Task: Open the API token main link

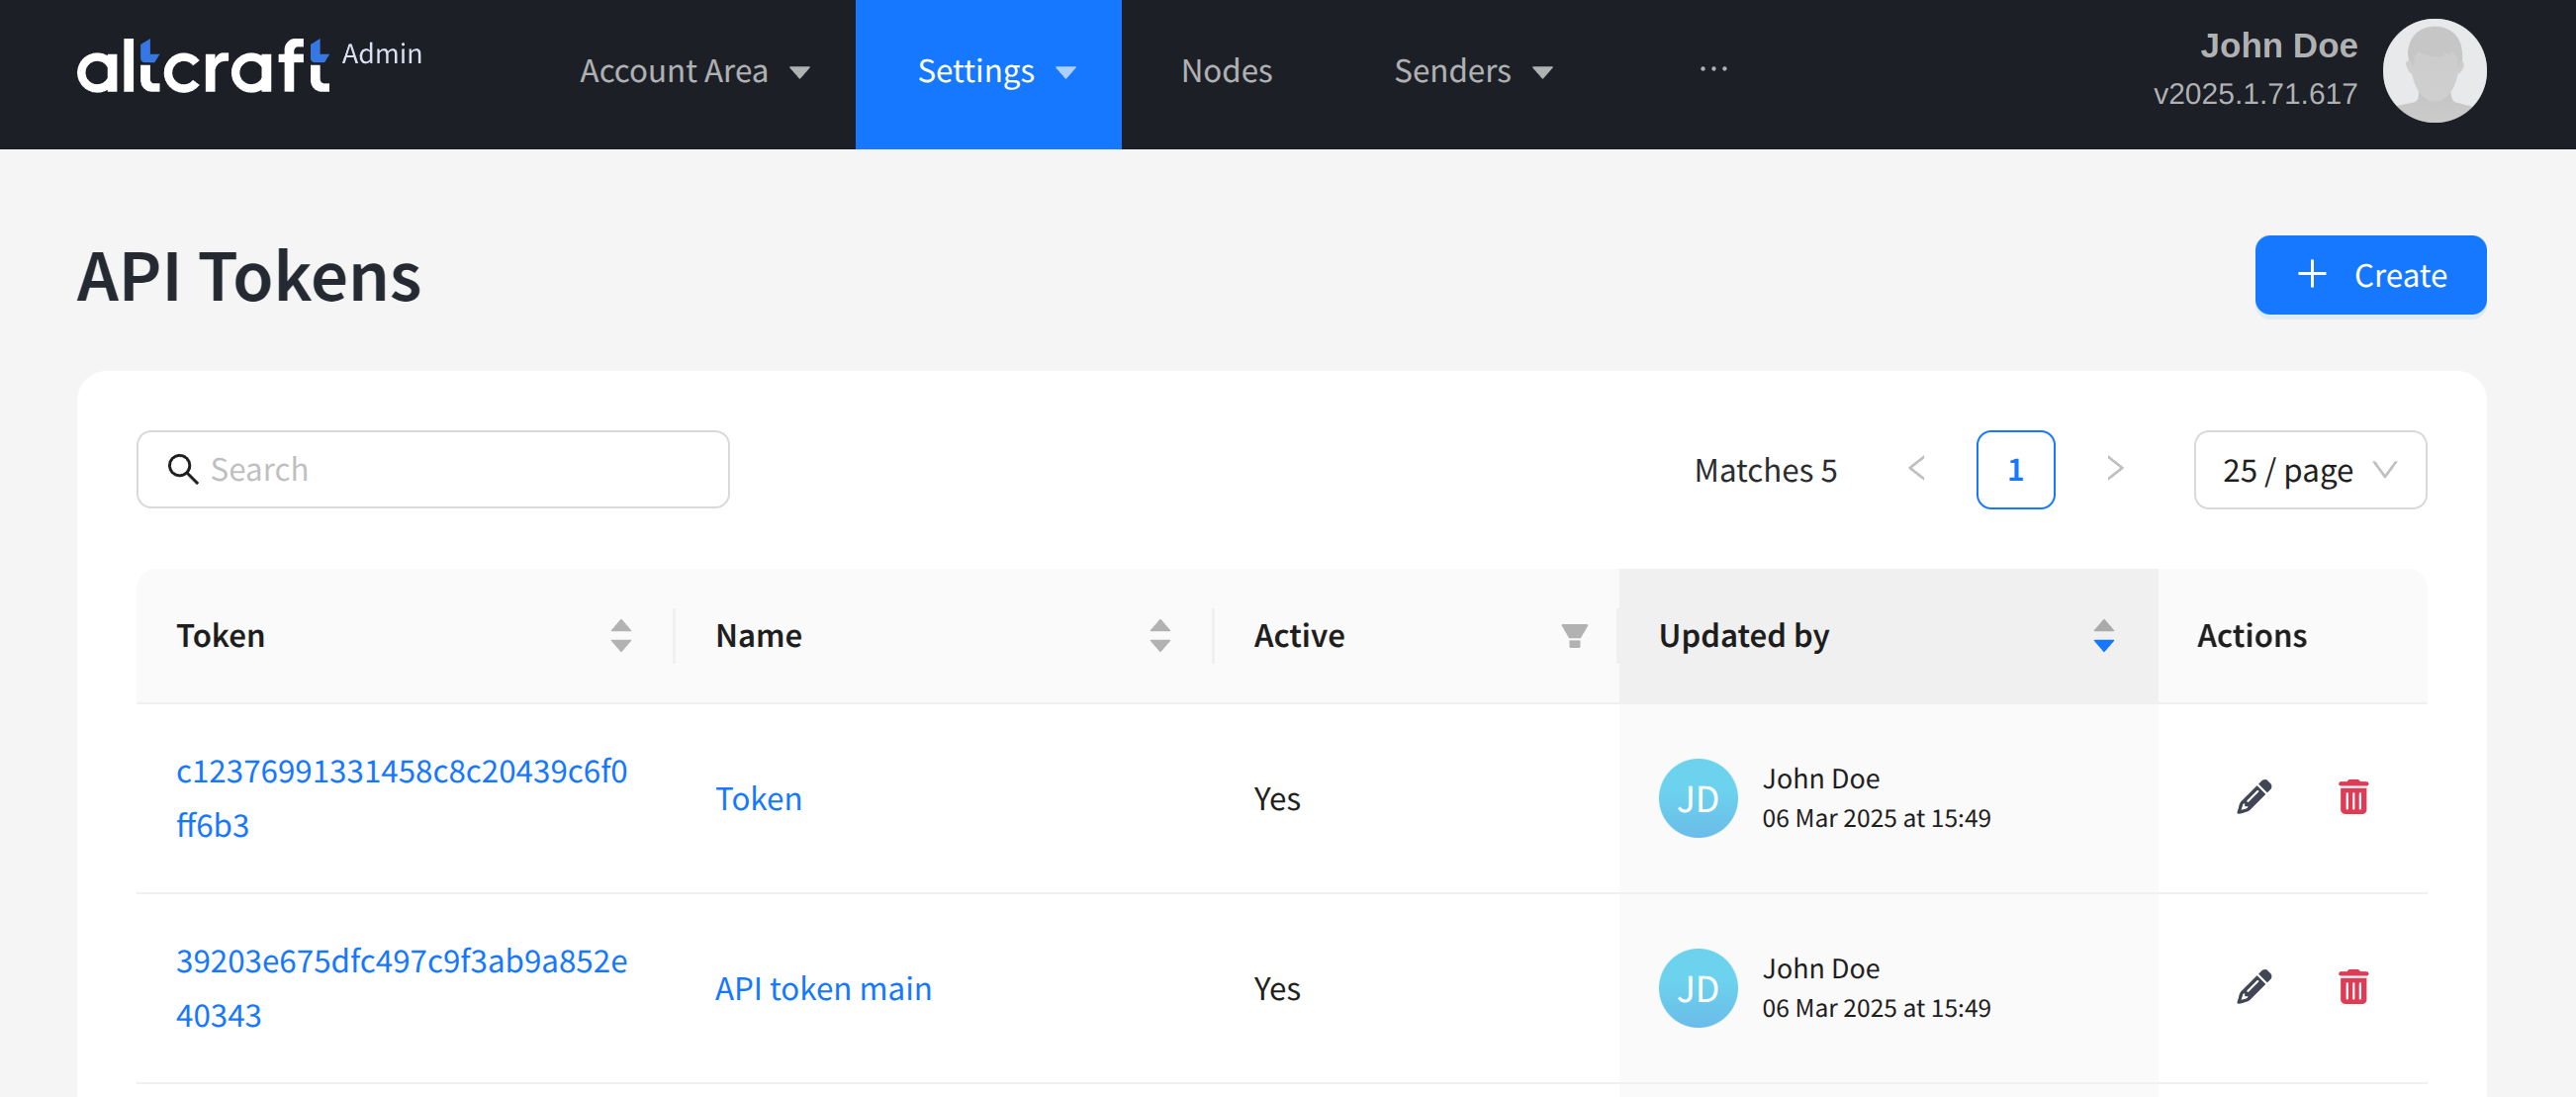Action: pyautogui.click(x=822, y=988)
